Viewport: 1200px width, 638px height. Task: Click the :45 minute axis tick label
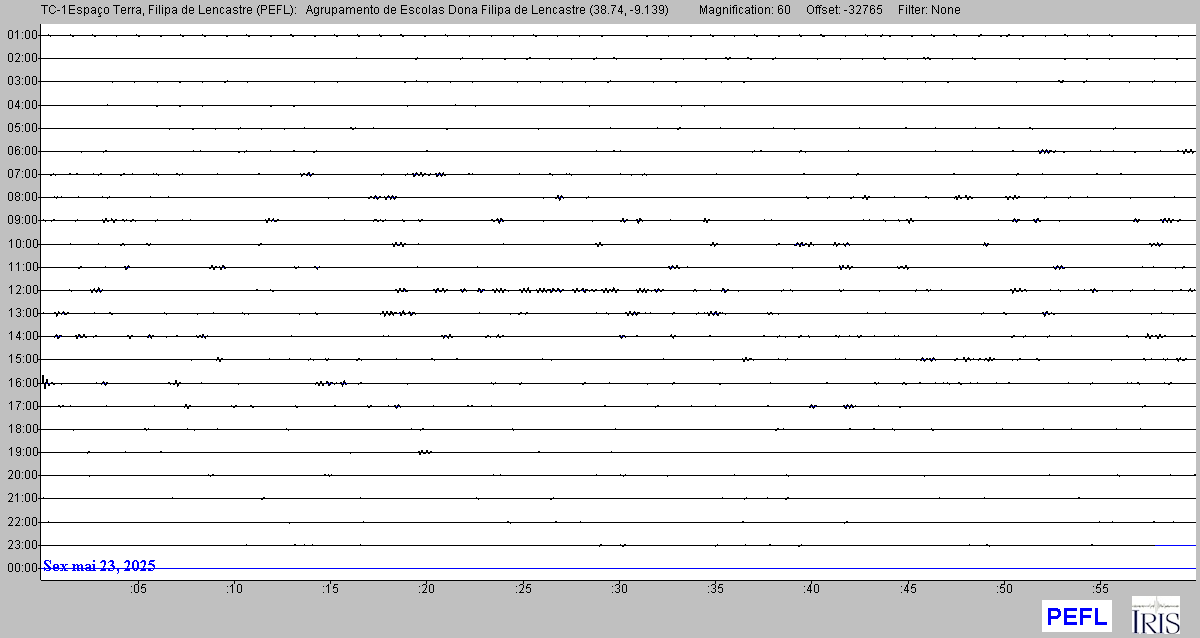coord(908,589)
